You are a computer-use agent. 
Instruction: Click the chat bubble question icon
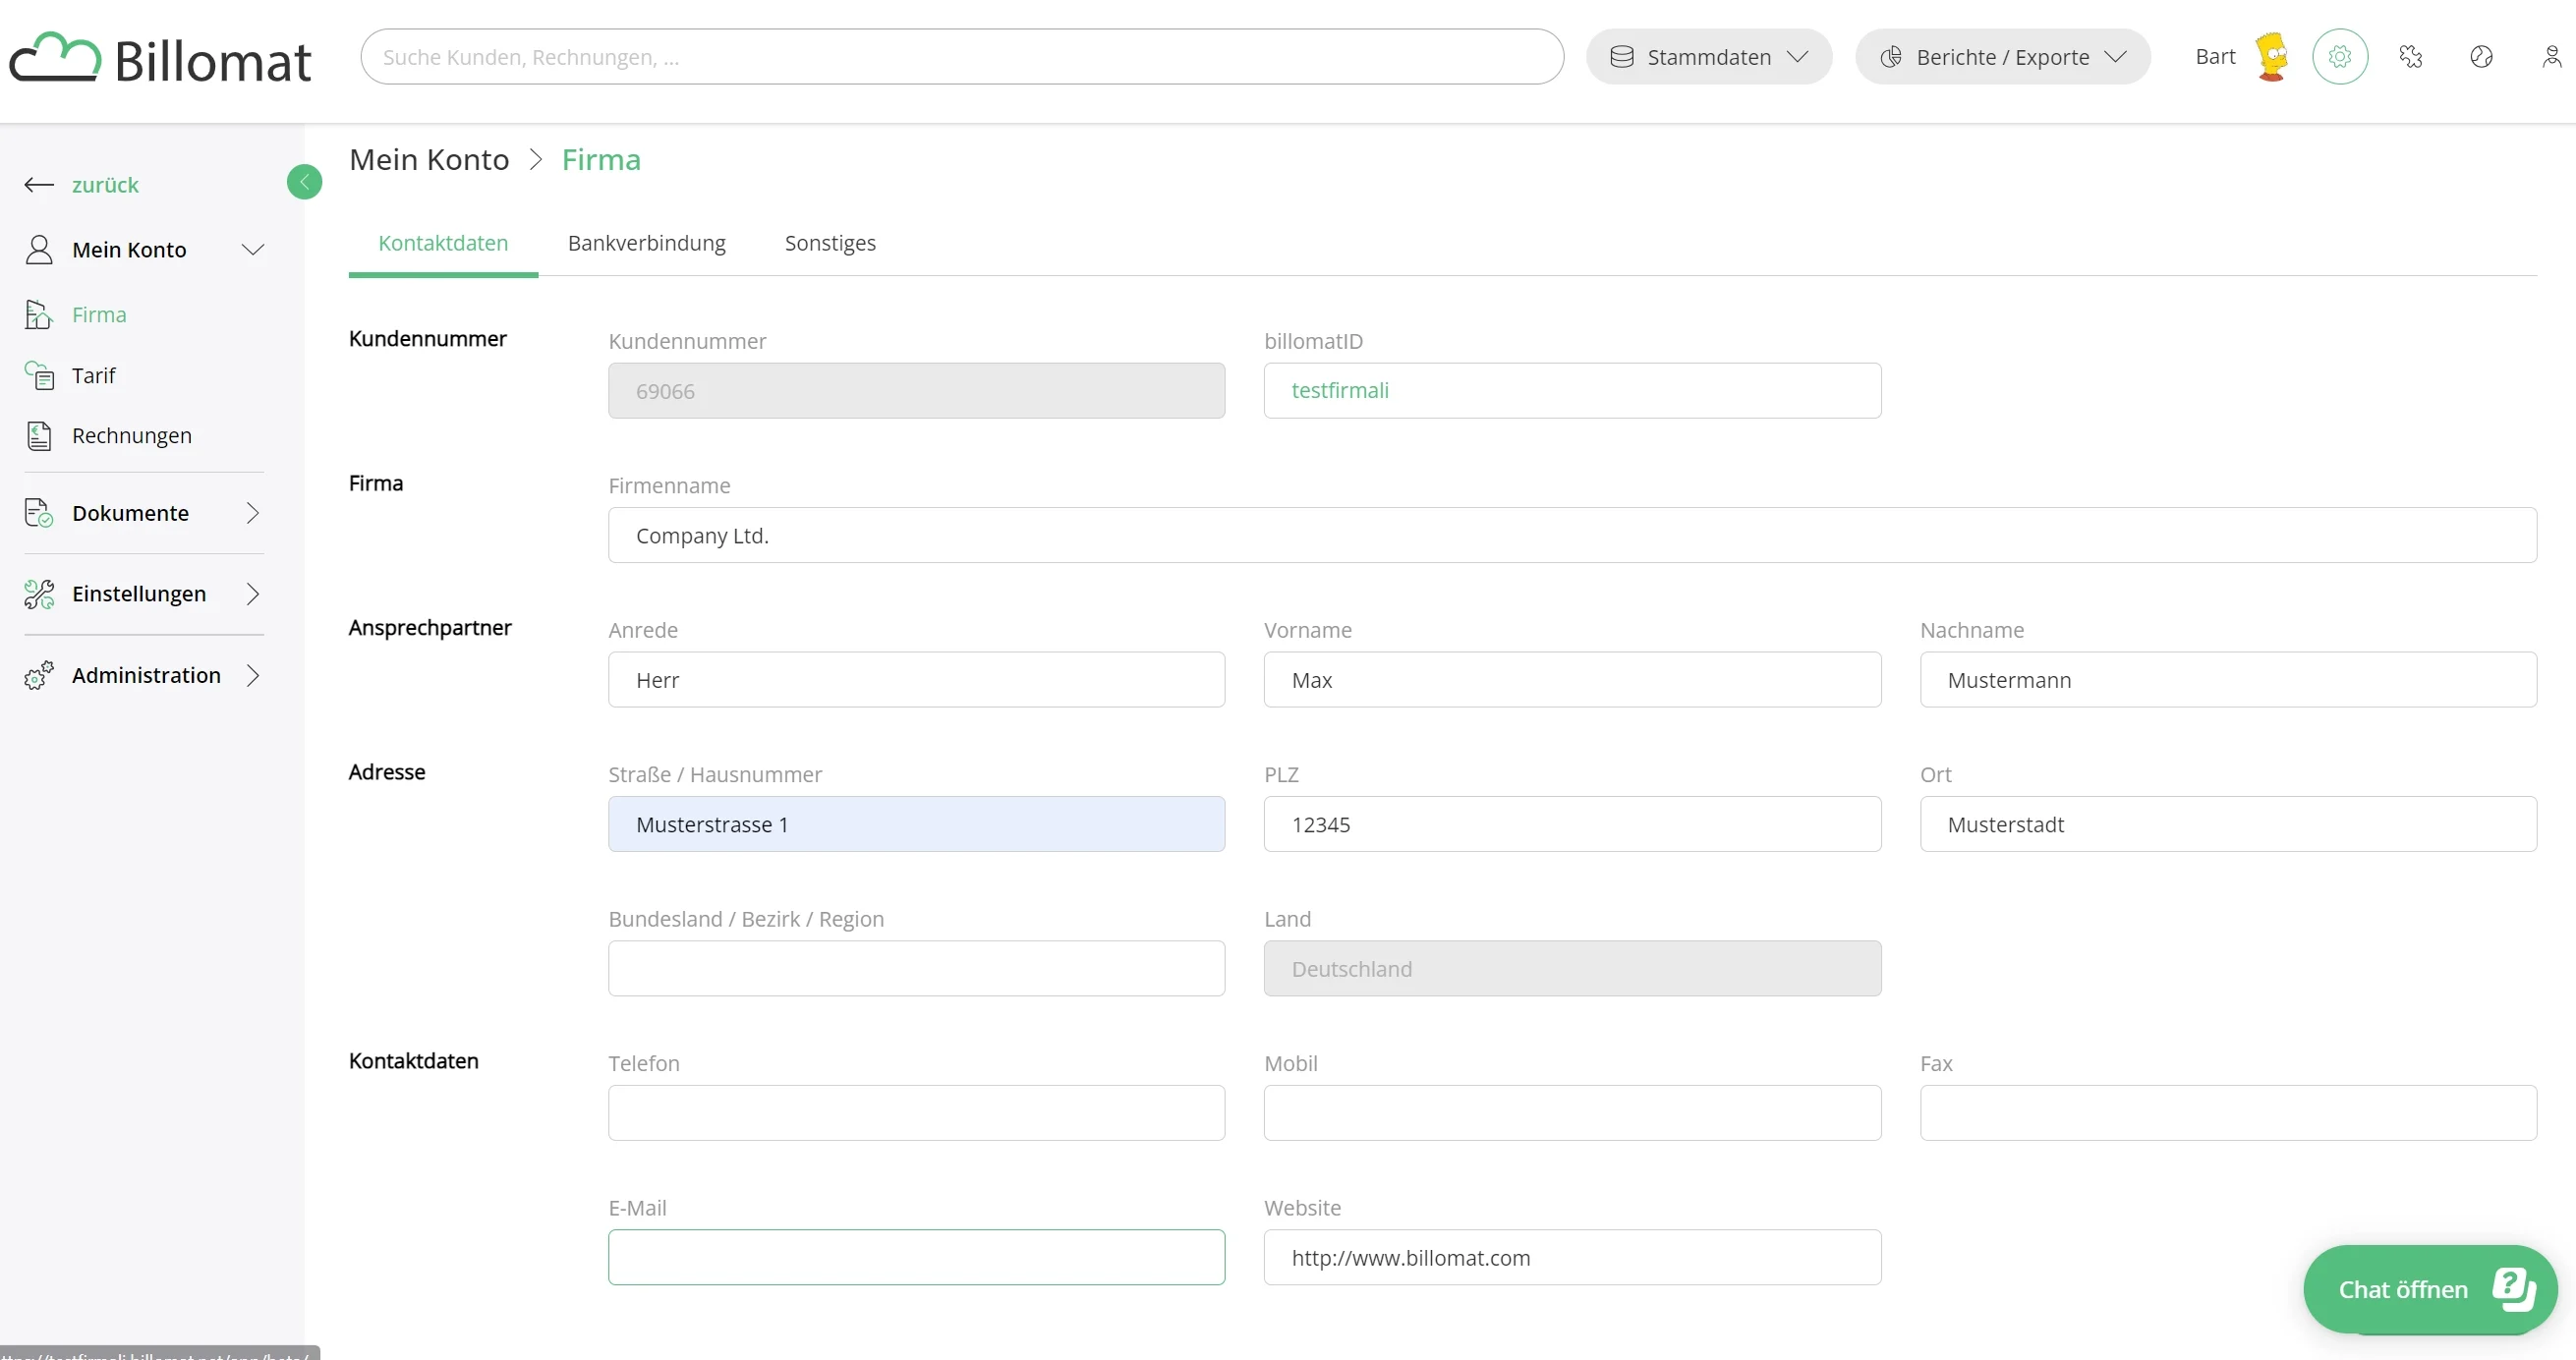2514,1289
